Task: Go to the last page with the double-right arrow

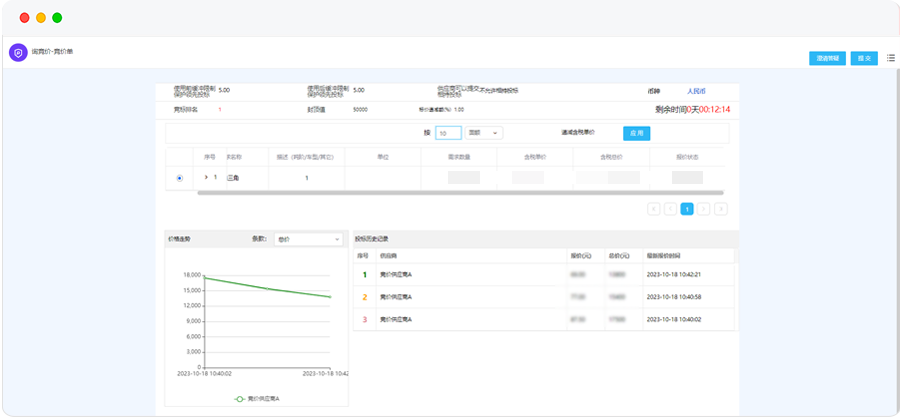Action: point(721,209)
